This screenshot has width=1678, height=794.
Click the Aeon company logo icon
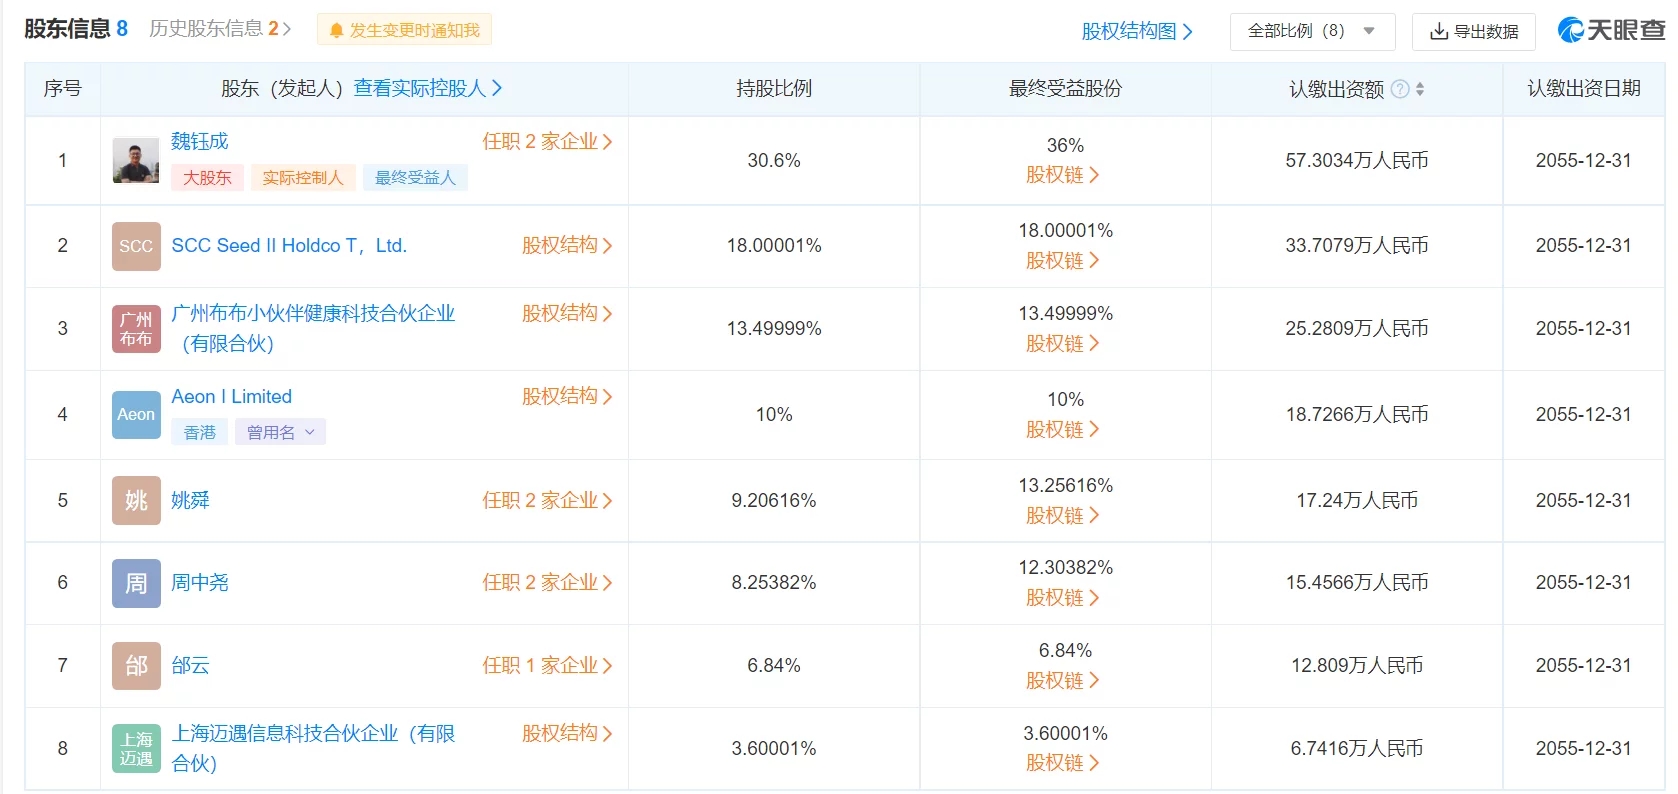pos(136,415)
